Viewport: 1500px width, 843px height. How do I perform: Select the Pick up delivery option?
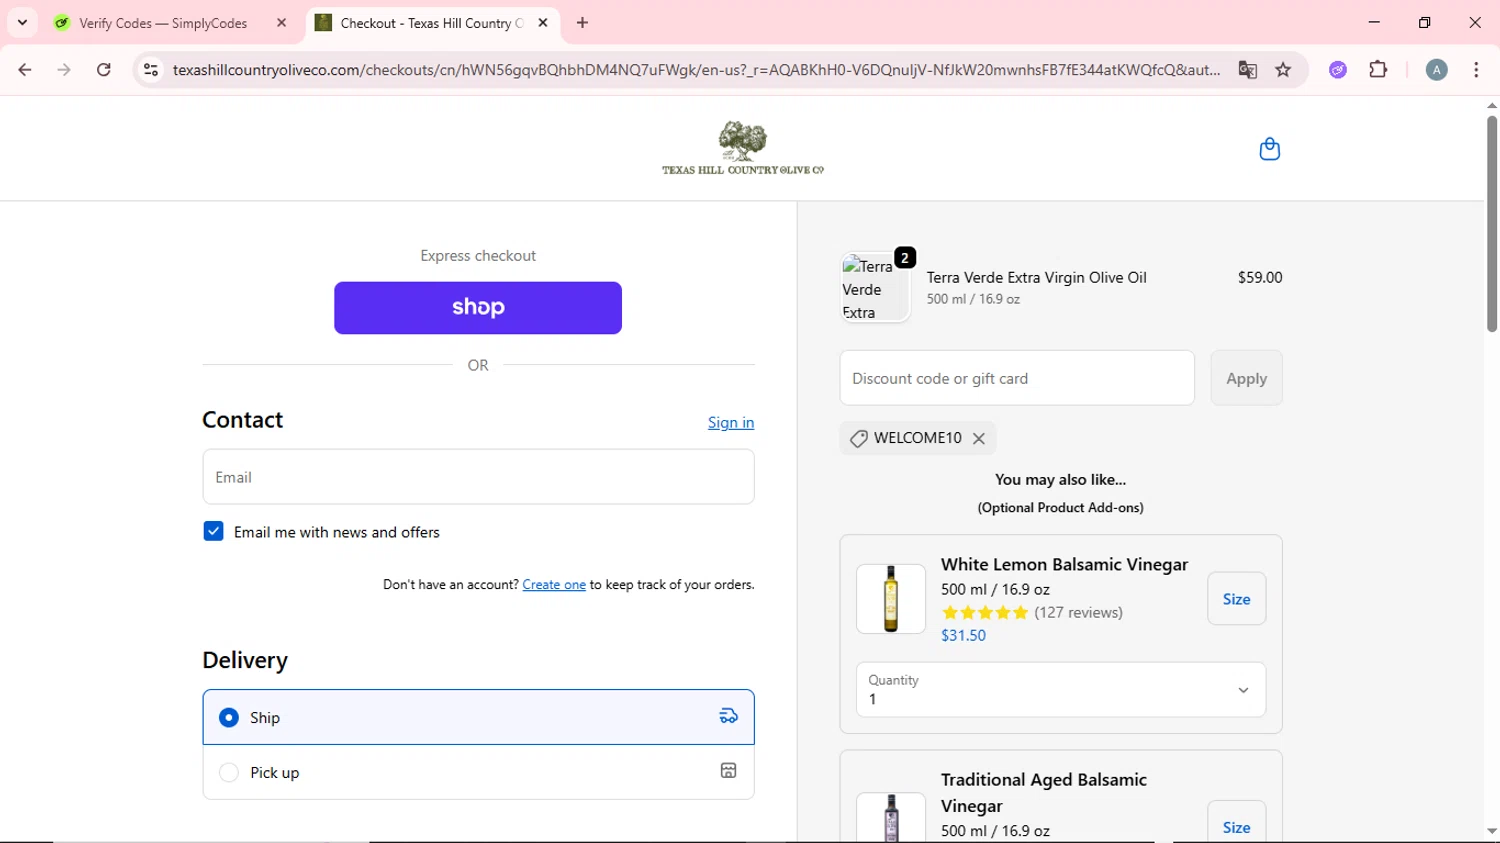click(478, 772)
